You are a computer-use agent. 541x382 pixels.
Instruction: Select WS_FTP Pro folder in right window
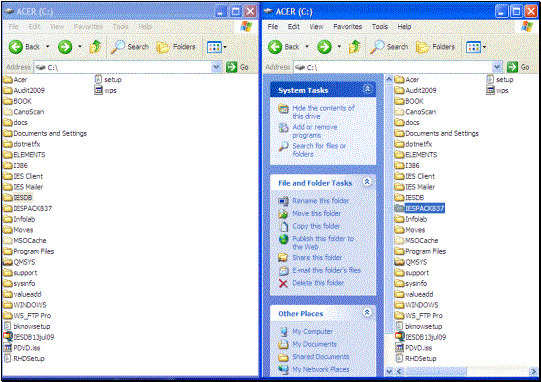coord(419,316)
